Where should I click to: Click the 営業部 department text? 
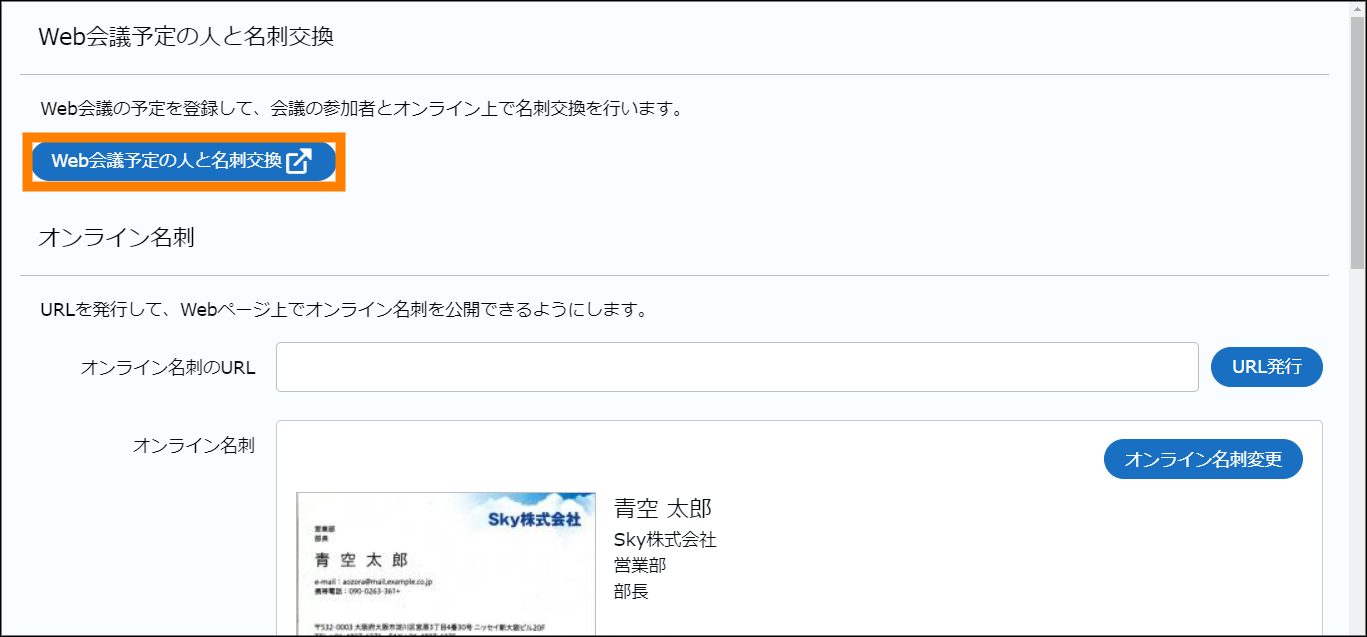[x=640, y=565]
